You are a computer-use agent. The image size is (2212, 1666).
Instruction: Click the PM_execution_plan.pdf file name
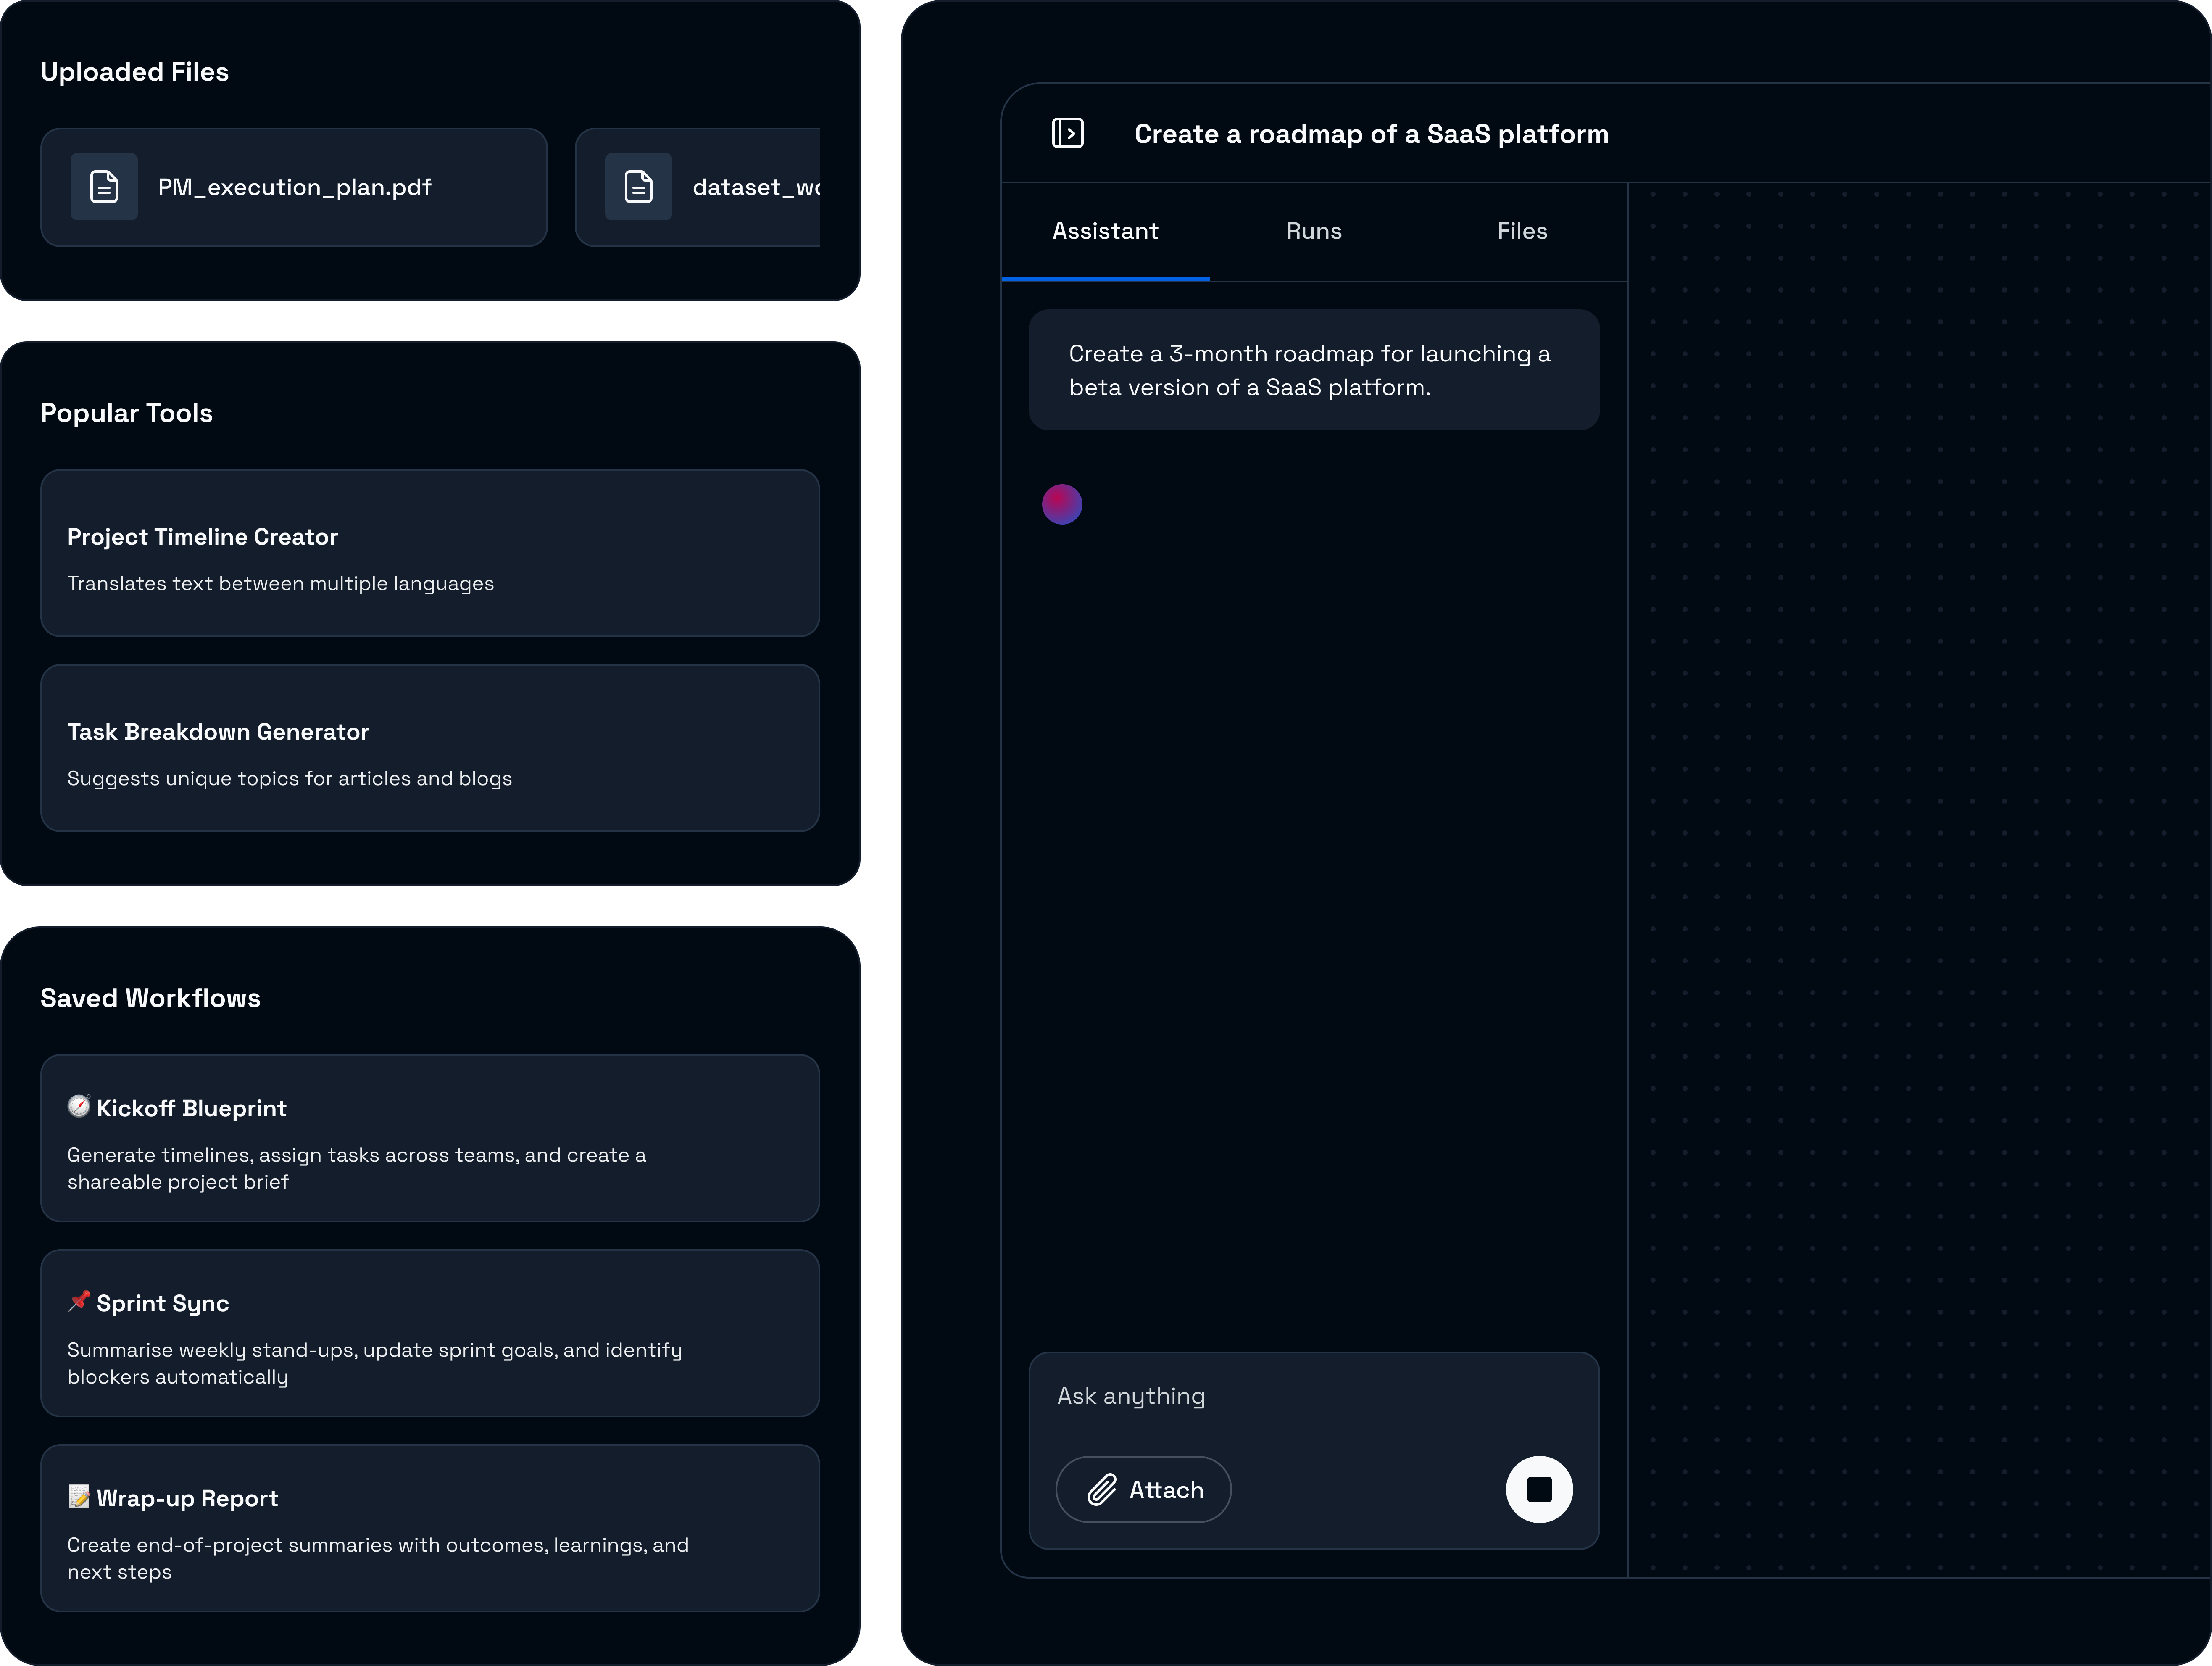(295, 187)
